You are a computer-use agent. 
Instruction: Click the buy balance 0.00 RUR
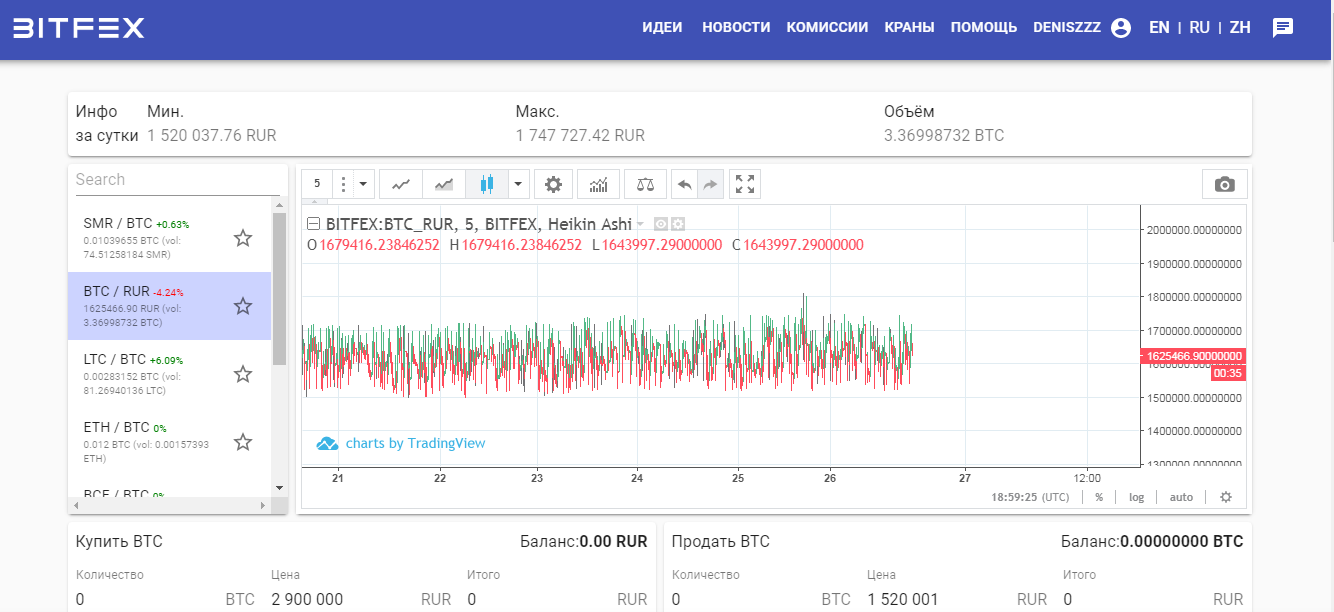[x=613, y=542]
